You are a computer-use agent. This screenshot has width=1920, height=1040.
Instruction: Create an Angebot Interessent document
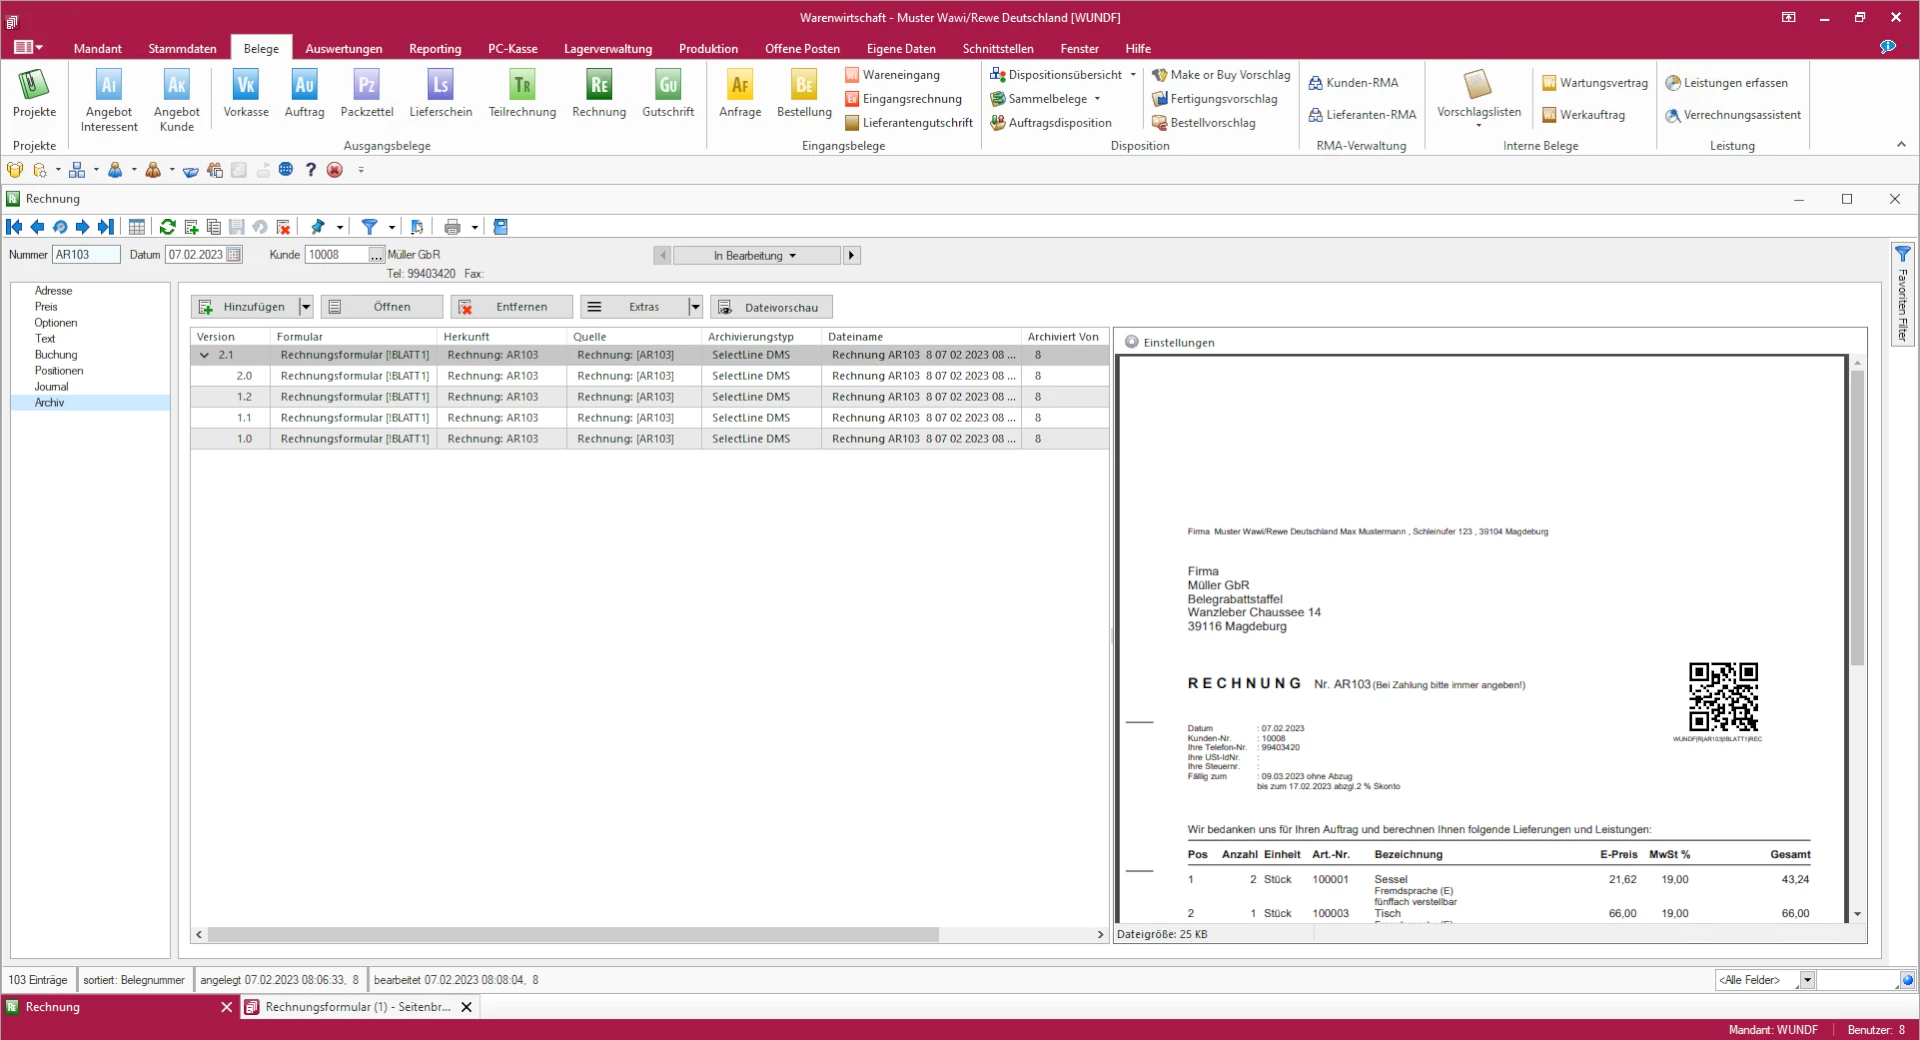click(109, 100)
